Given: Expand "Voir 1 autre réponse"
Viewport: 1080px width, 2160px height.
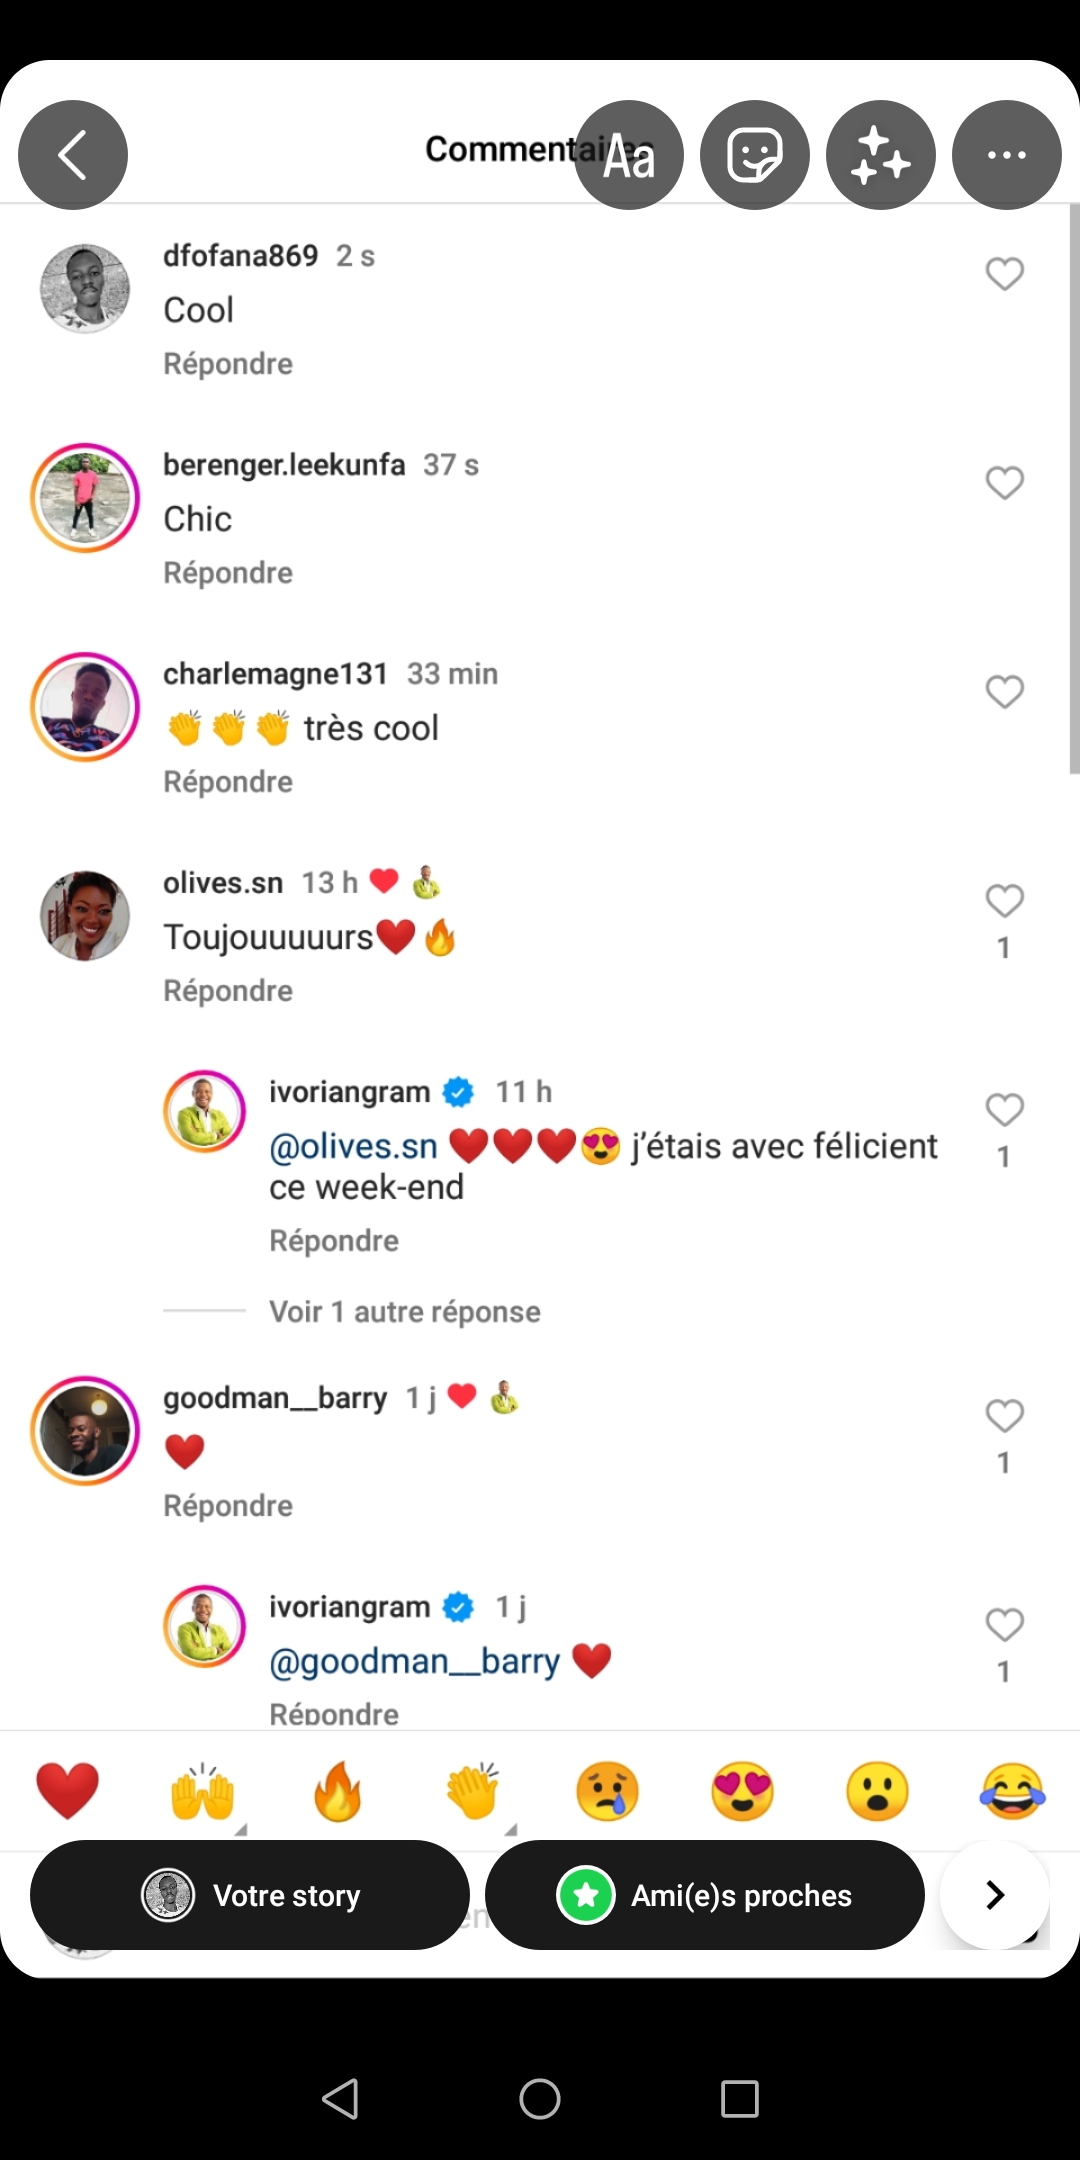Looking at the screenshot, I should [404, 1311].
